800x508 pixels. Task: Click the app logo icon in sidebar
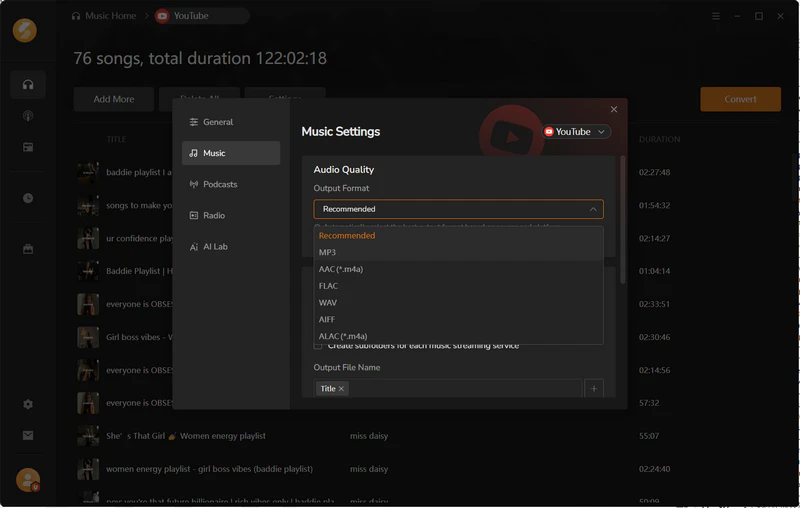24,30
